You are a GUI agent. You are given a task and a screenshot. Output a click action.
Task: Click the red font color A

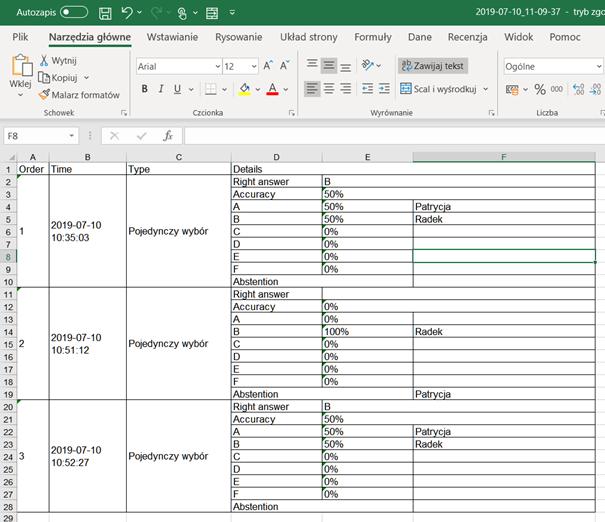click(272, 89)
